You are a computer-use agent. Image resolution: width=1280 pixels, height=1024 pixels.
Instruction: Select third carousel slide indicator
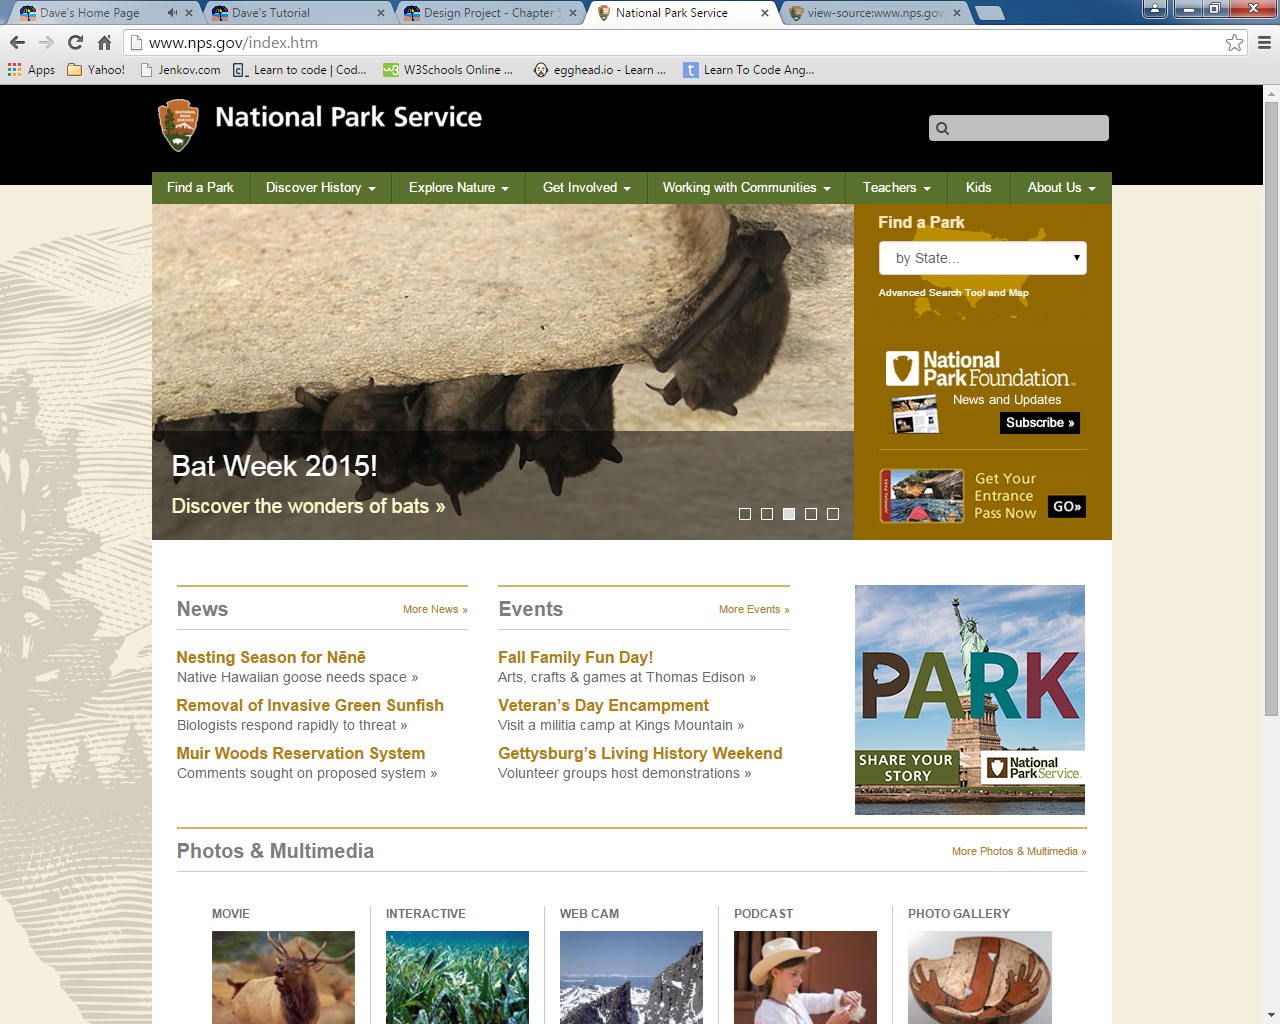788,514
